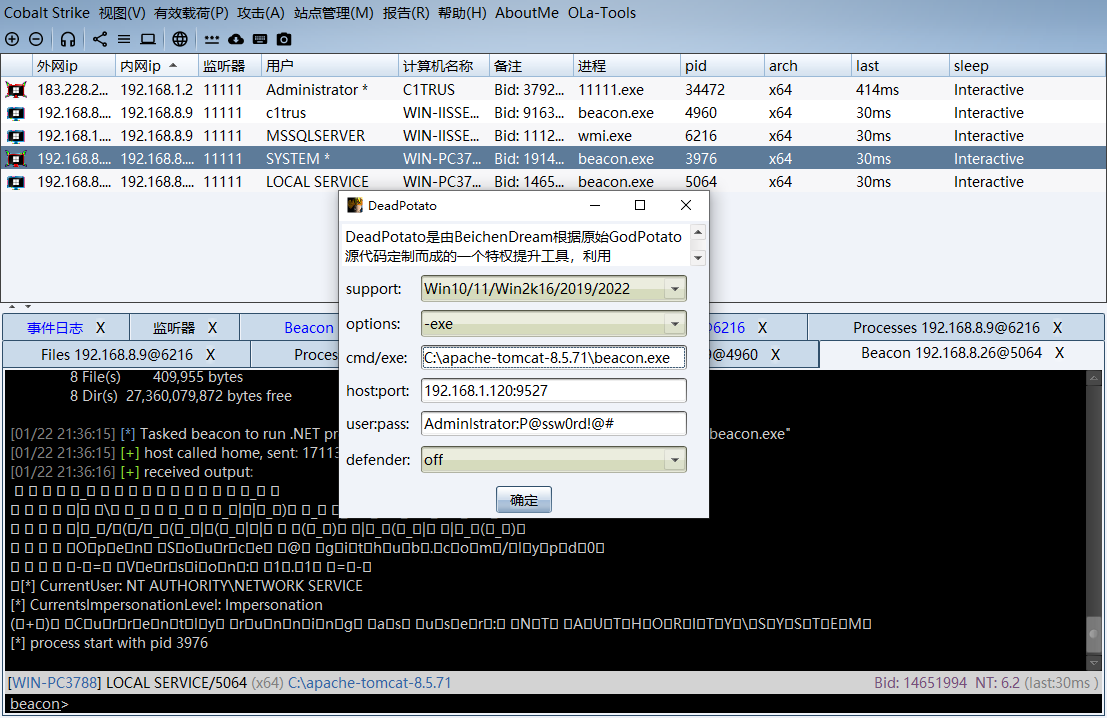The height and width of the screenshot is (718, 1107).
Task: Click the 确定 button in DeadPotato
Action: click(x=523, y=499)
